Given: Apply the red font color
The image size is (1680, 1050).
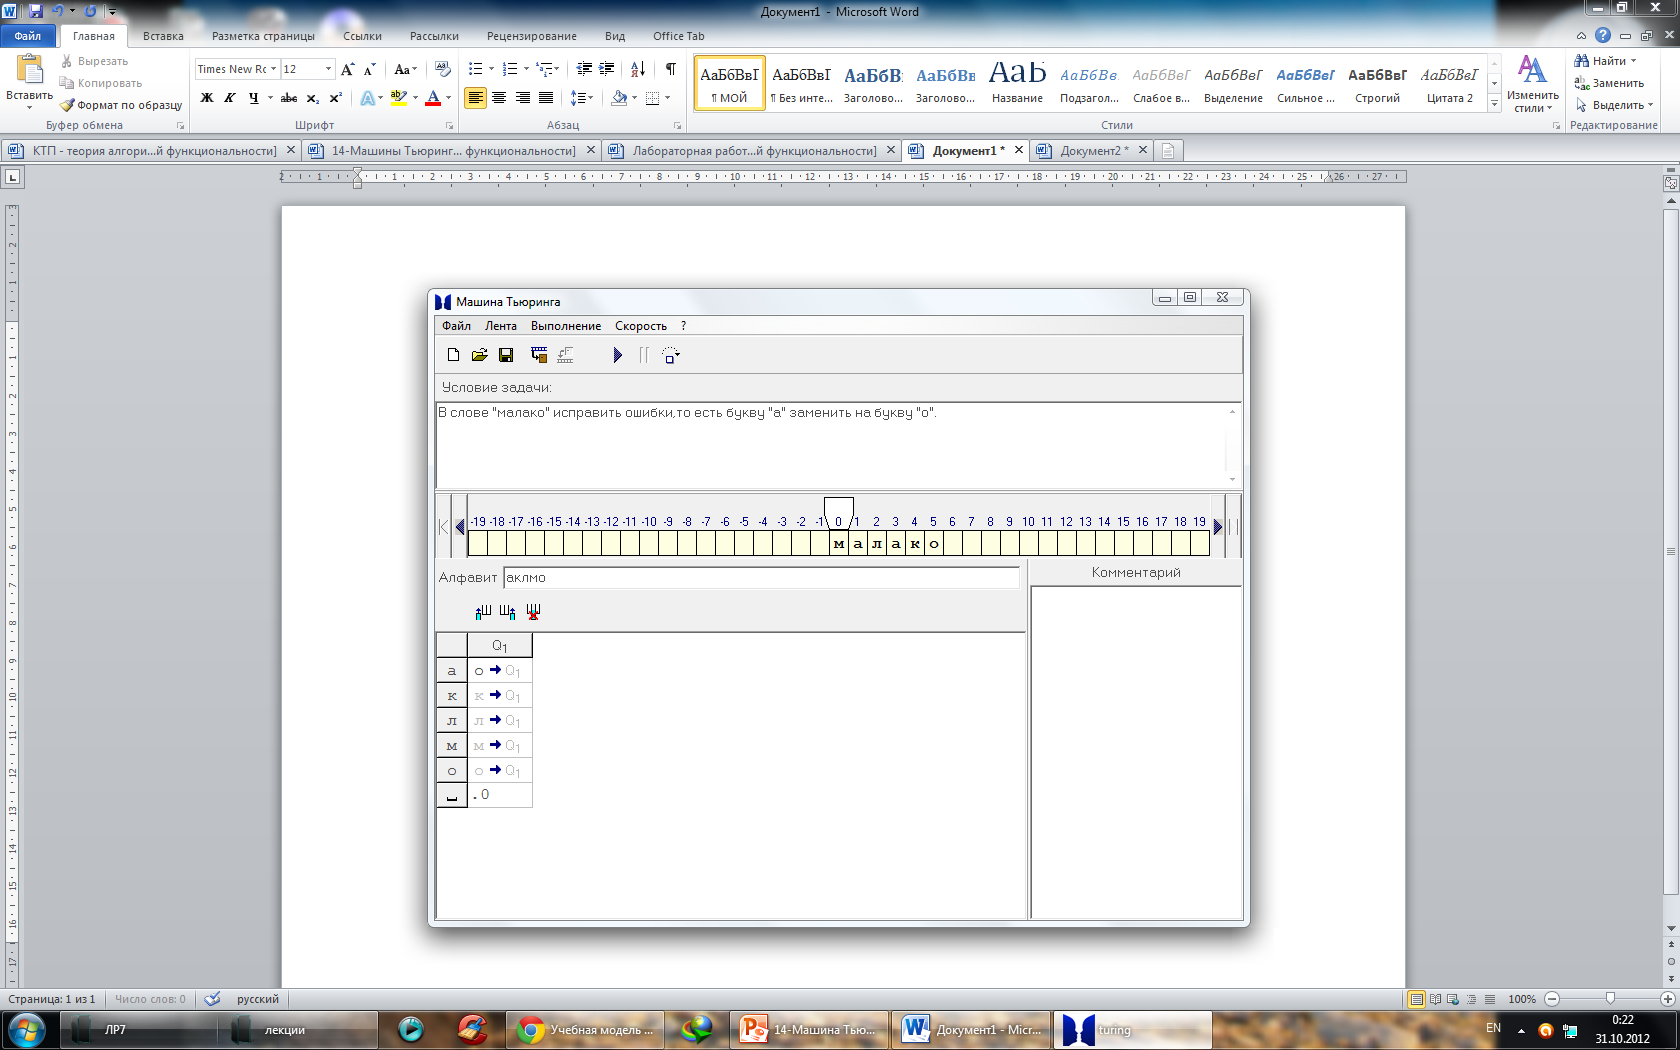Looking at the screenshot, I should pos(433,98).
